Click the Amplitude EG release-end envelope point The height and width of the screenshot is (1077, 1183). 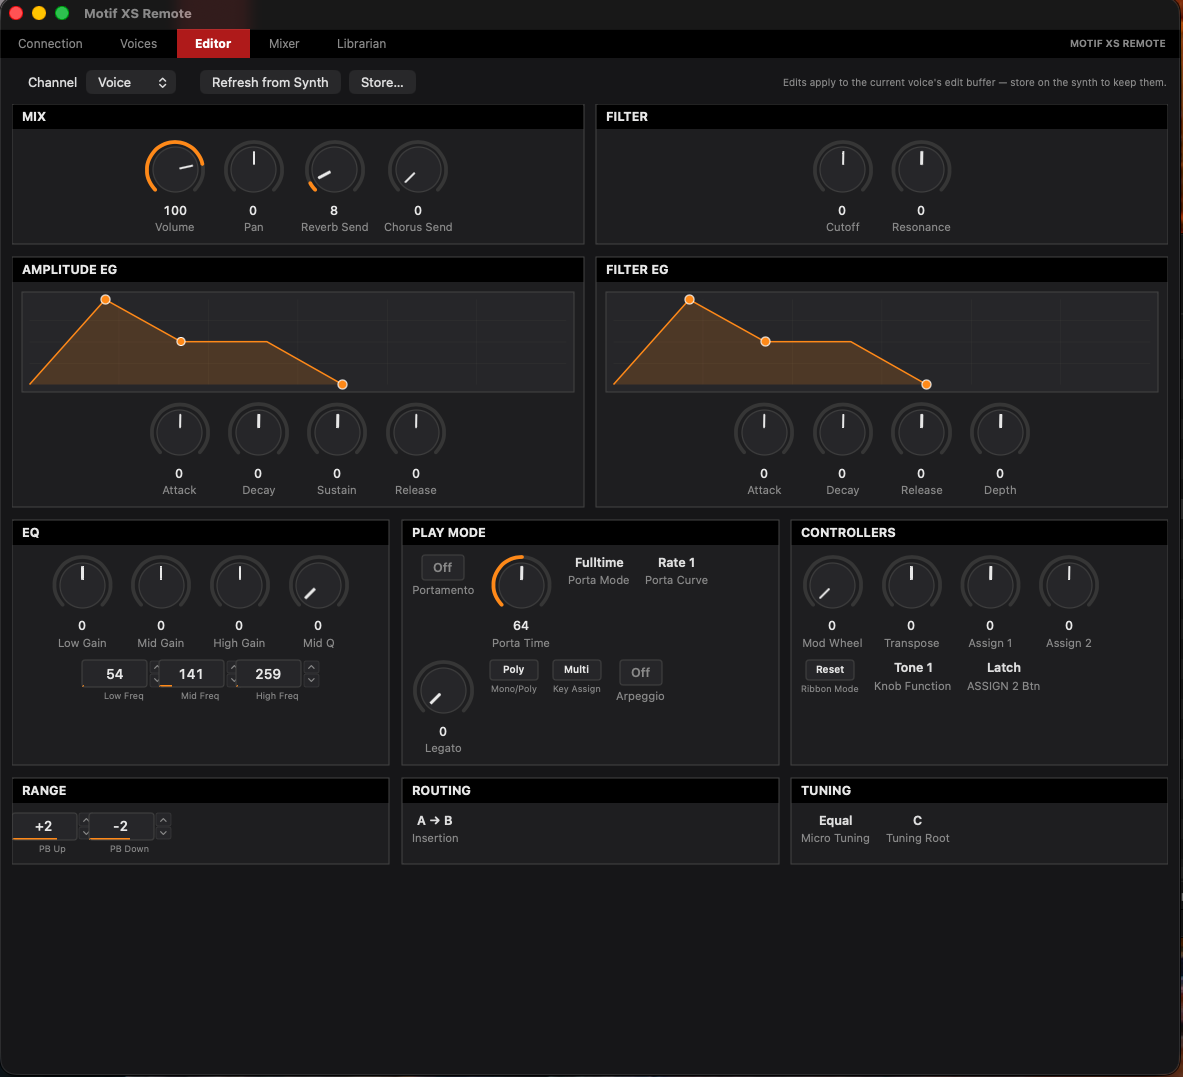(x=343, y=385)
